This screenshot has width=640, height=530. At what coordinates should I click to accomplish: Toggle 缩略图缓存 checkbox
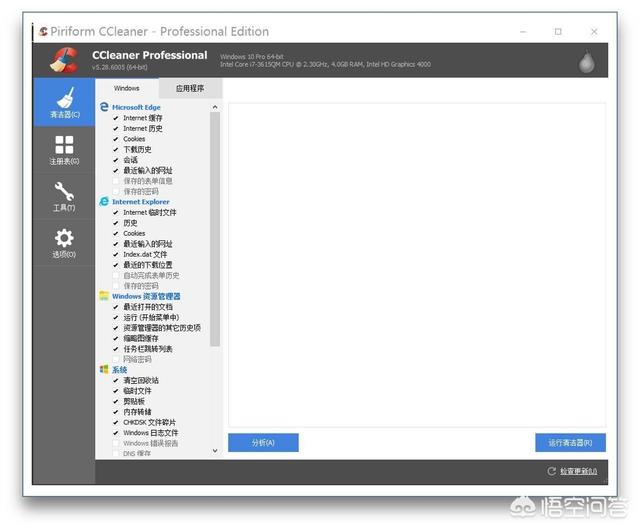pyautogui.click(x=116, y=338)
